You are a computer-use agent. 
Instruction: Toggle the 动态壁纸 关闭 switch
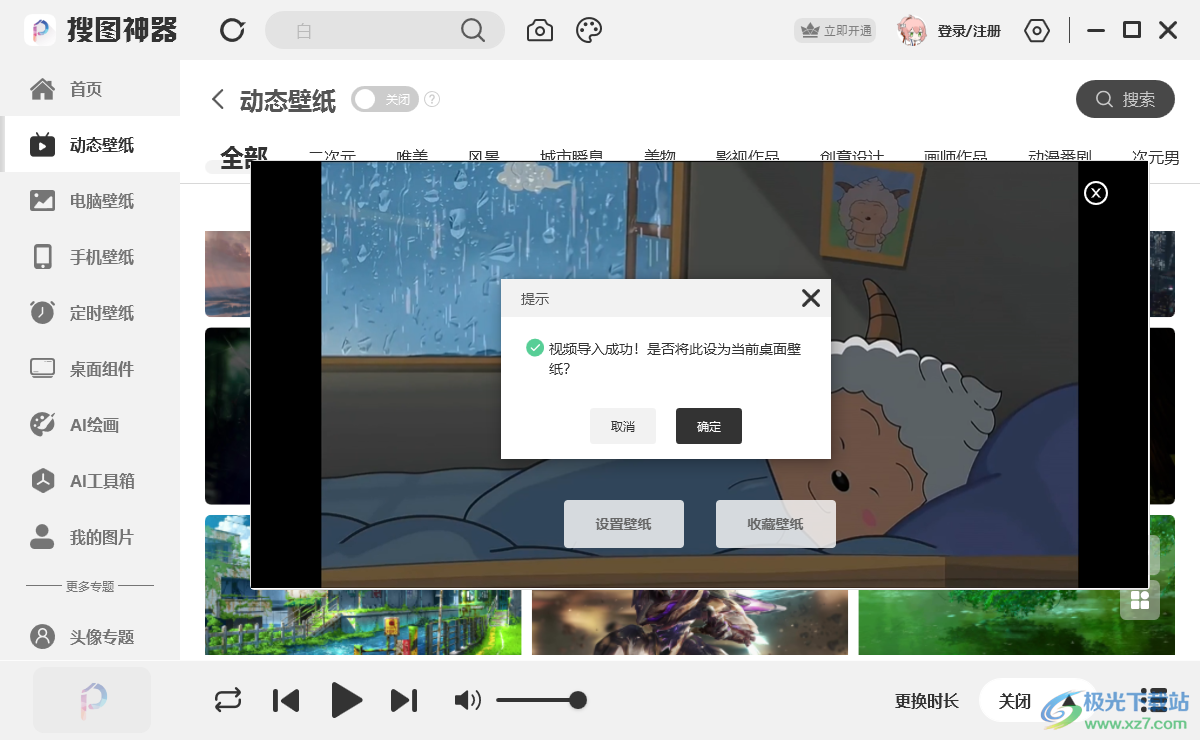[x=385, y=99]
